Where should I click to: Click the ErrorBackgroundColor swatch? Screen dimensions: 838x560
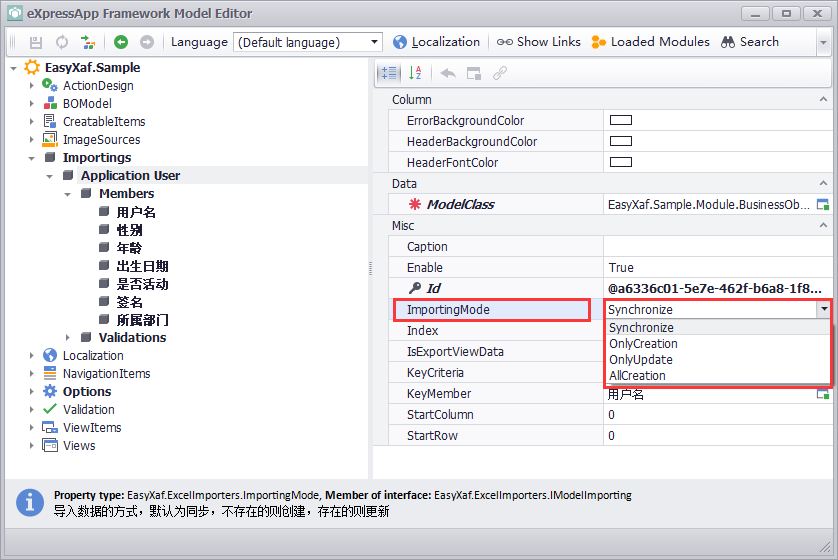[x=621, y=121]
